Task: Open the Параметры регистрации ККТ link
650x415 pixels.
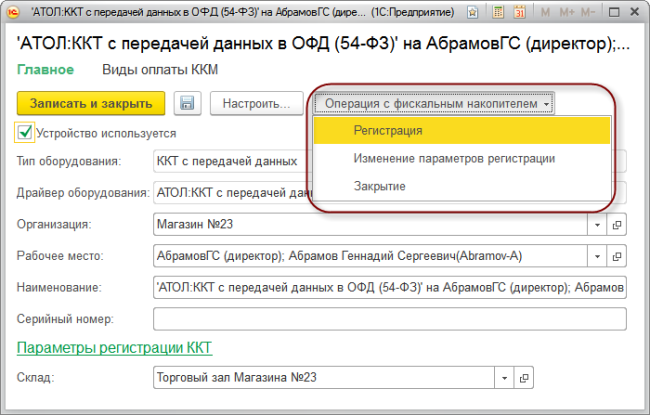Action: point(114,347)
